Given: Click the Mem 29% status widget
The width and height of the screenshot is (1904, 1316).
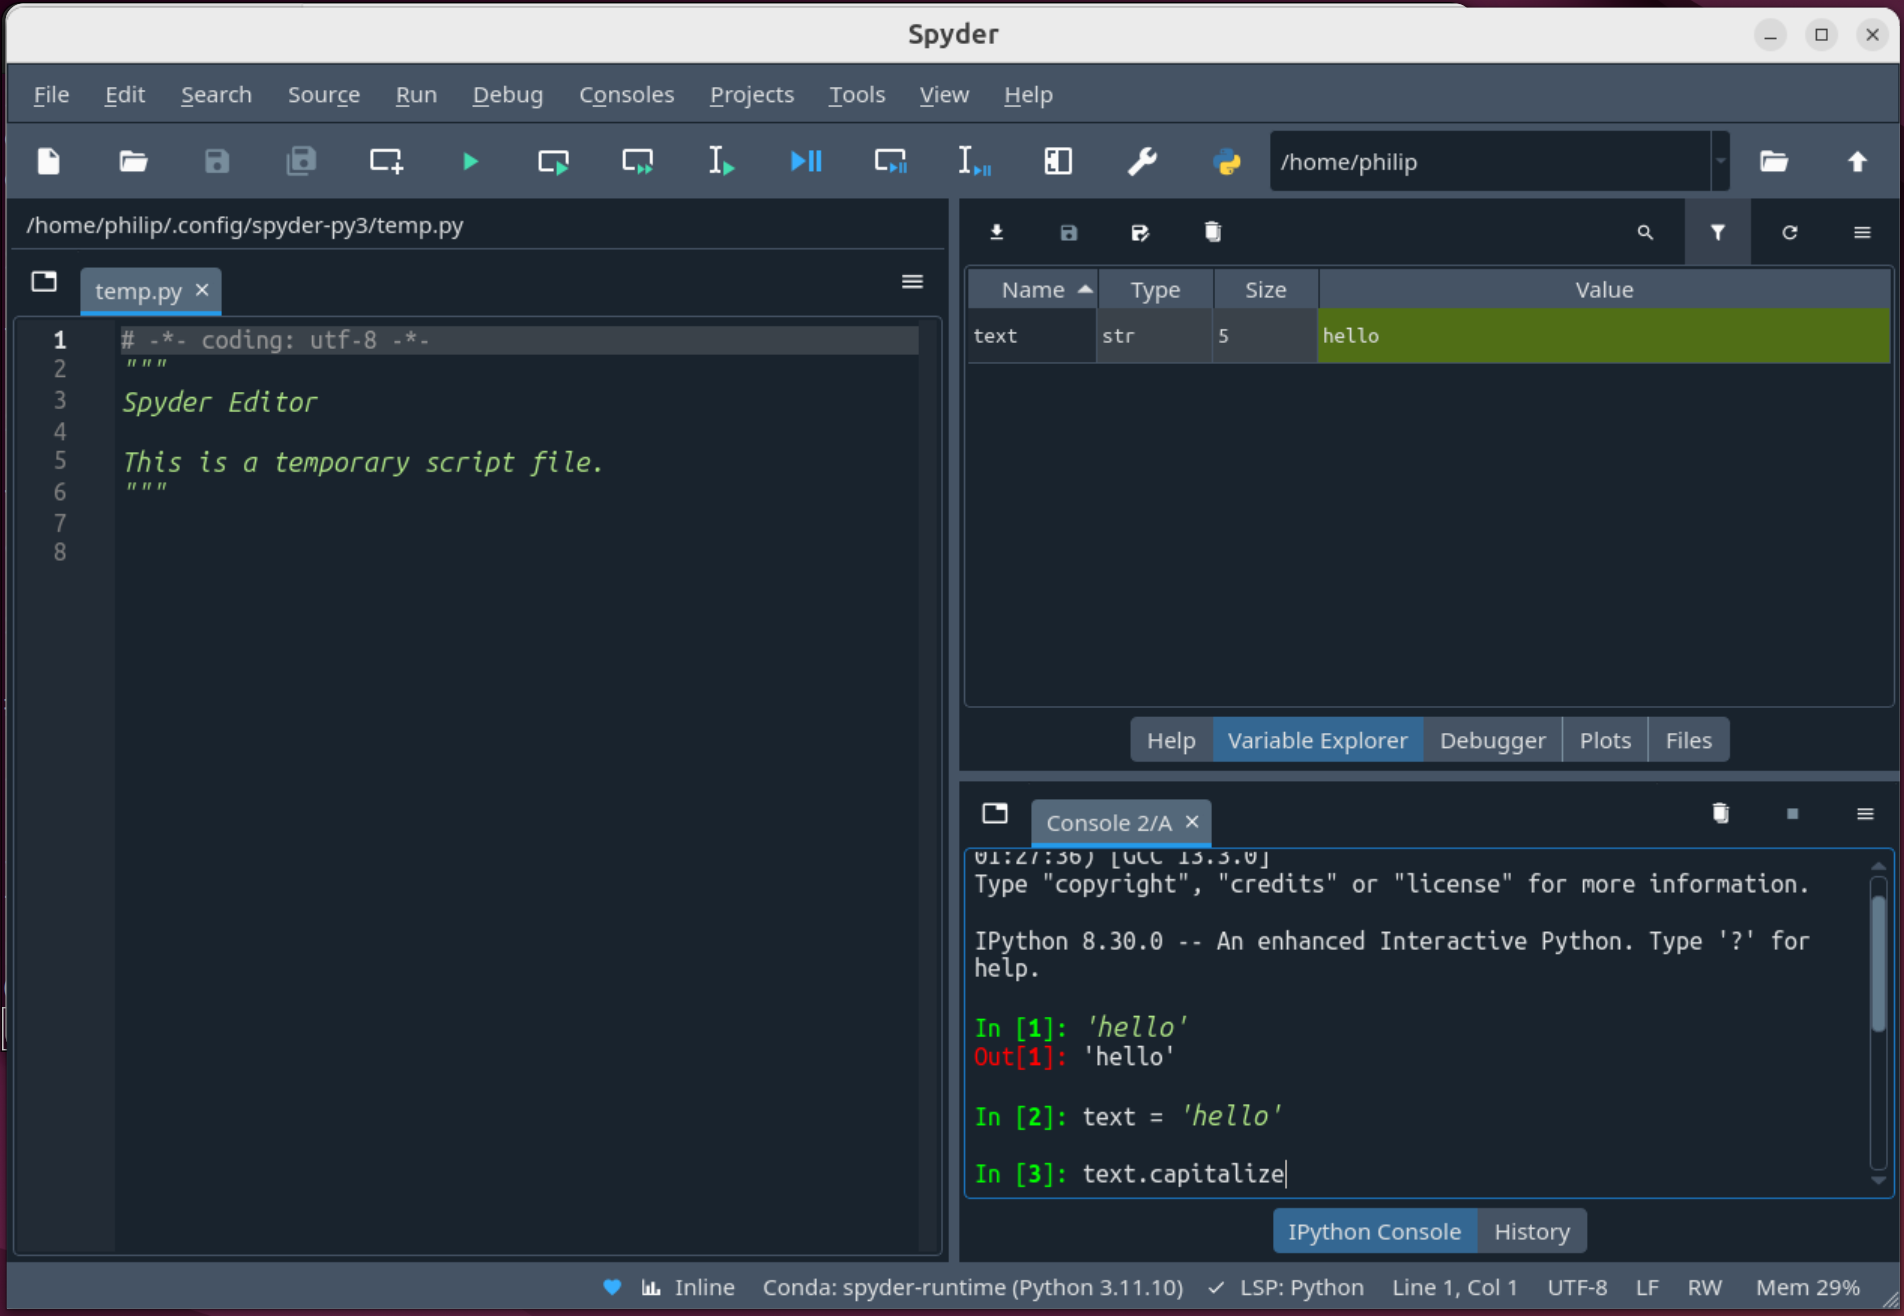Looking at the screenshot, I should pyautogui.click(x=1808, y=1287).
